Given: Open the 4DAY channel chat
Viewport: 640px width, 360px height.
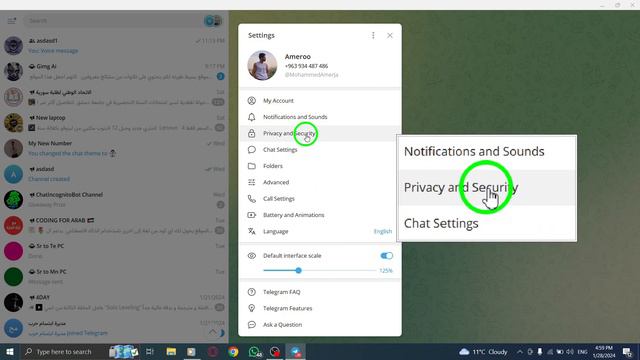Looking at the screenshot, I should pyautogui.click(x=114, y=302).
